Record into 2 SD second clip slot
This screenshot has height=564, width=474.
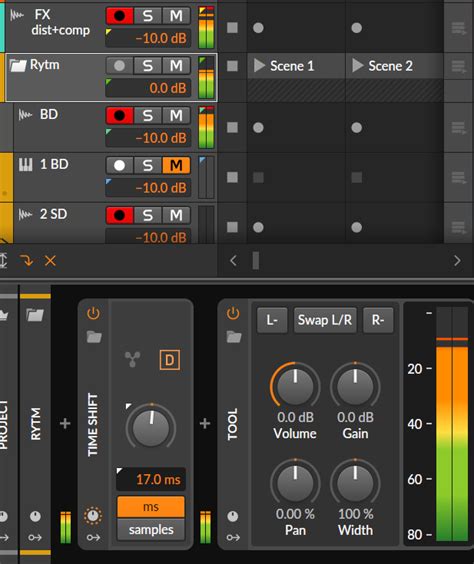[x=356, y=227]
